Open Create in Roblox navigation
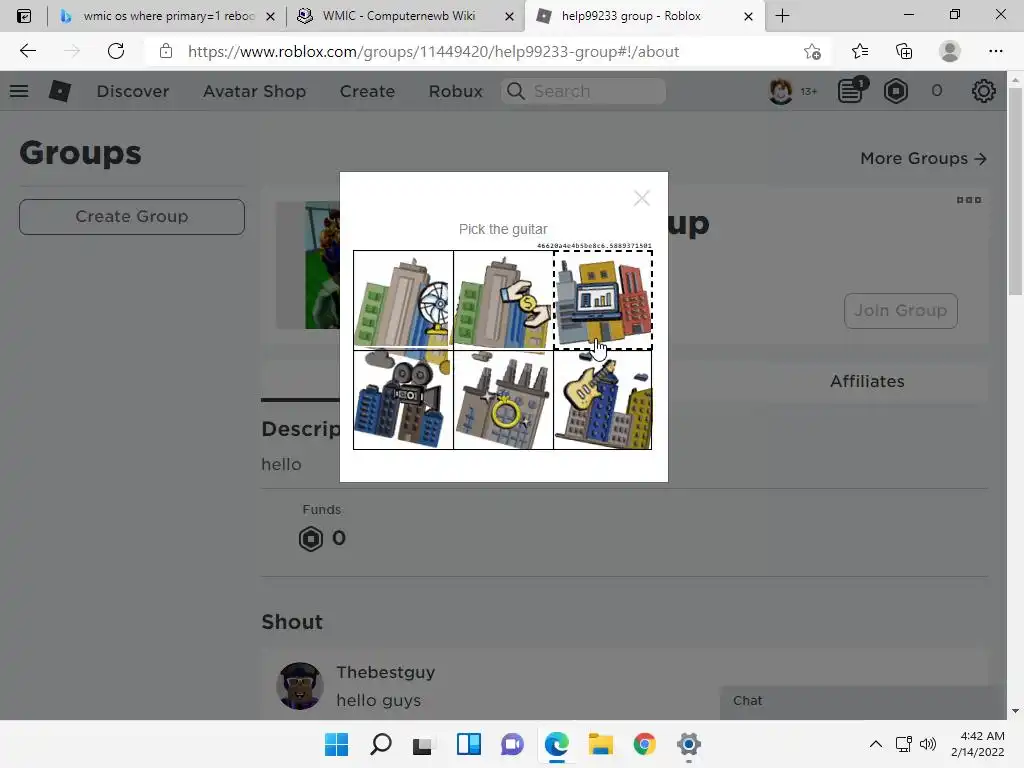This screenshot has width=1024, height=768. click(367, 91)
